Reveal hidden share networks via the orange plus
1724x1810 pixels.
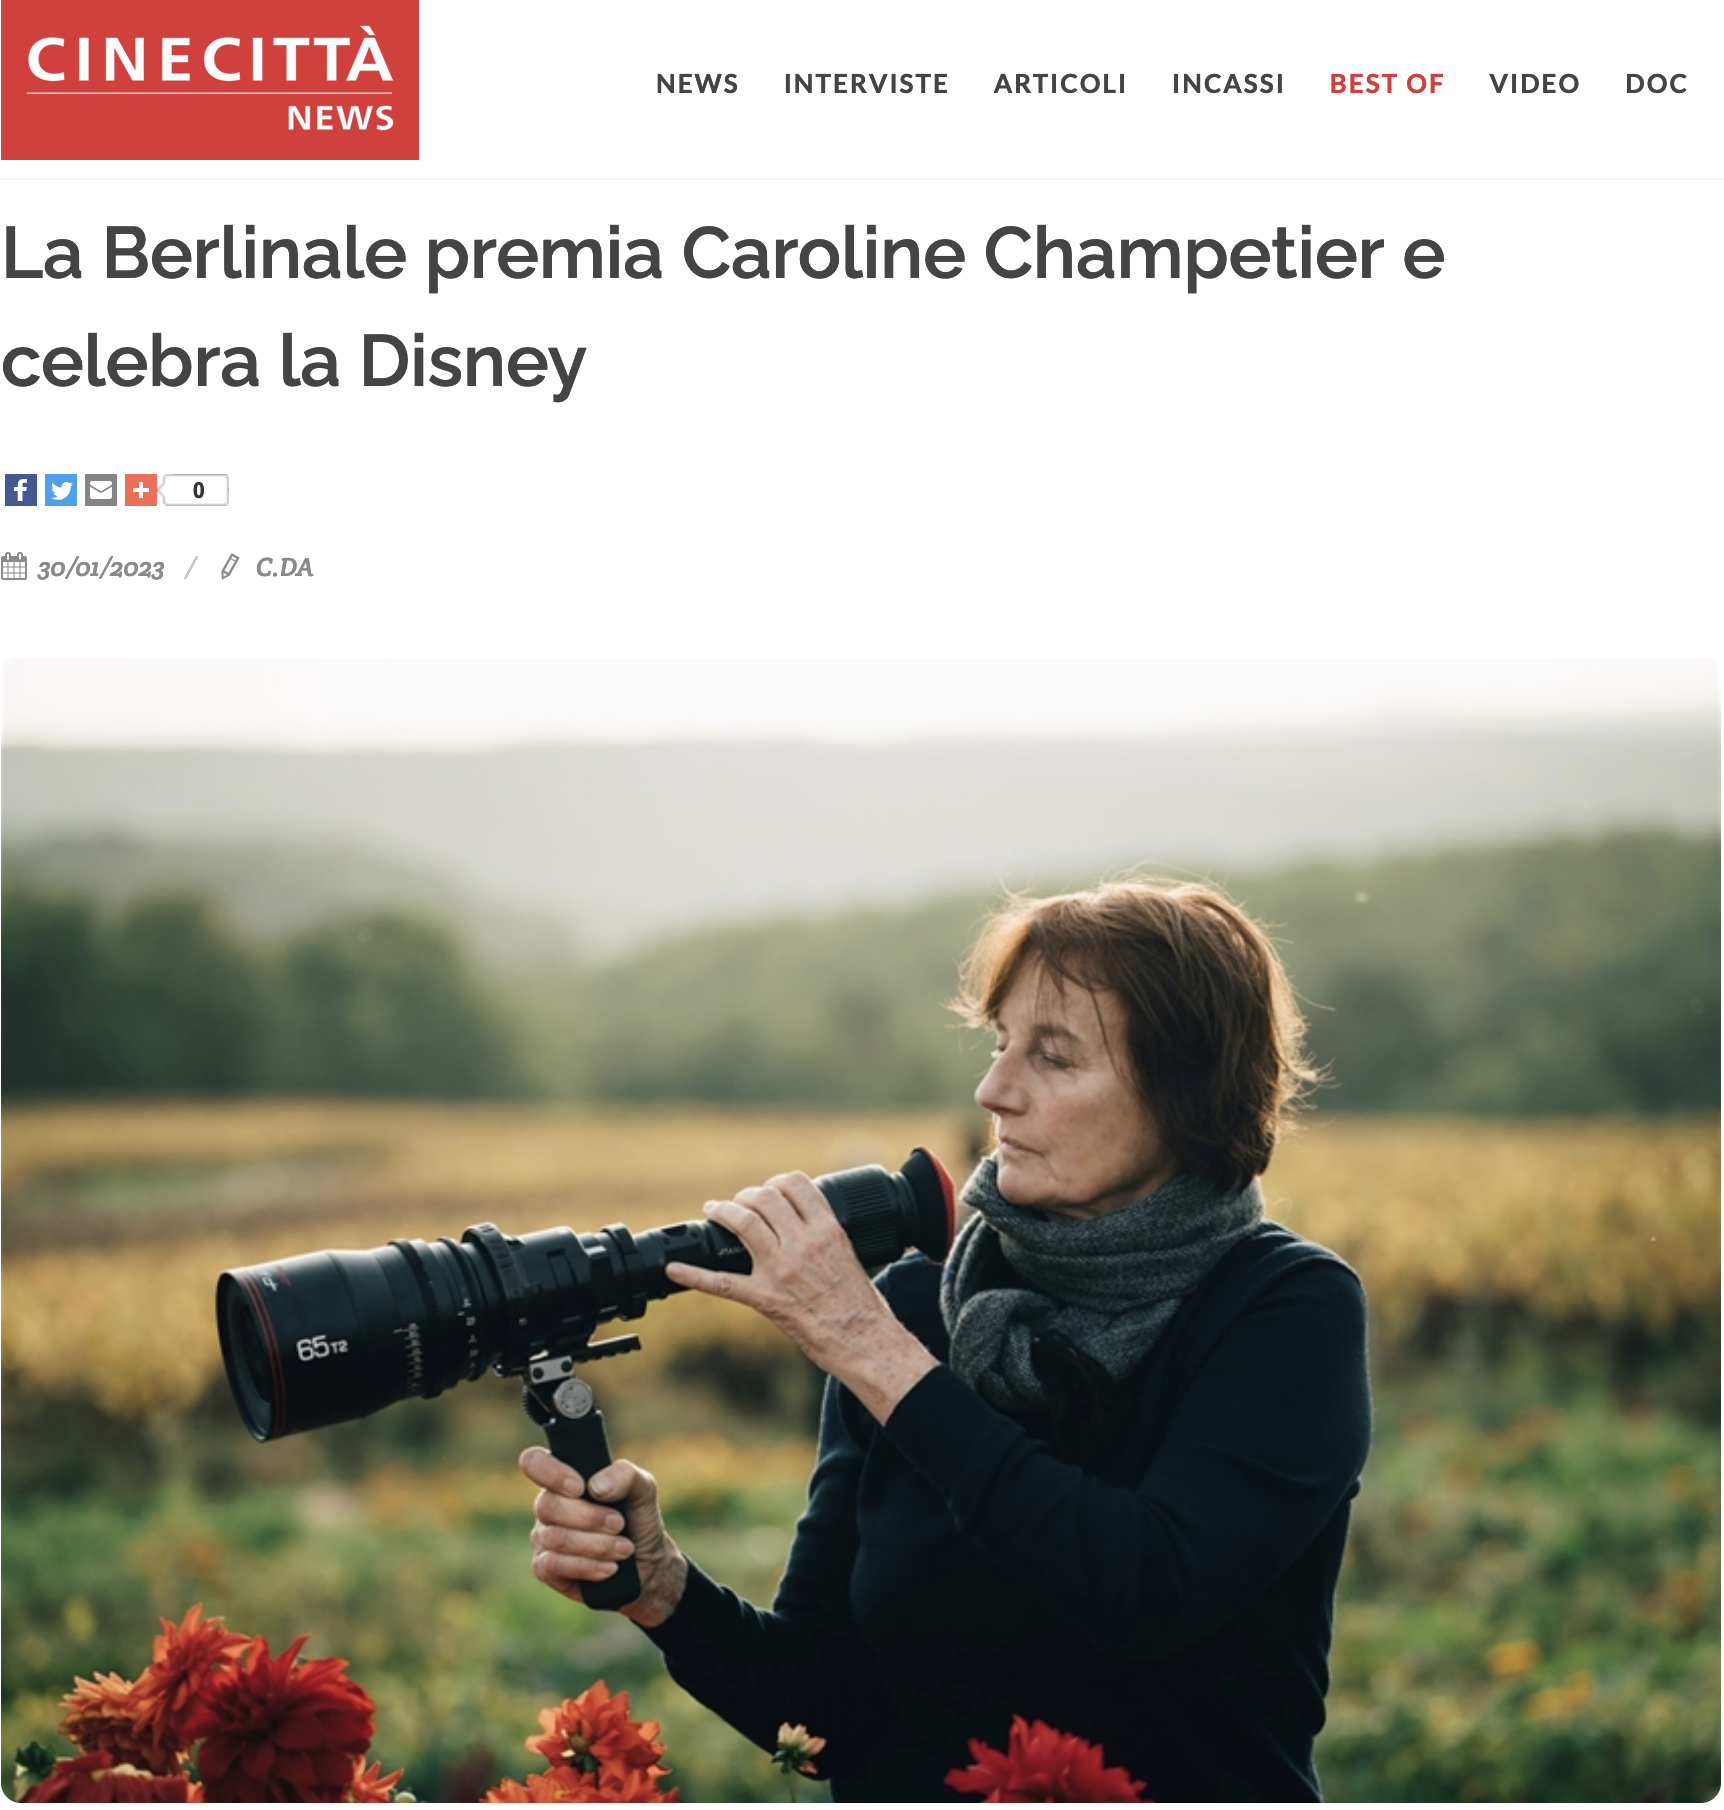point(141,490)
